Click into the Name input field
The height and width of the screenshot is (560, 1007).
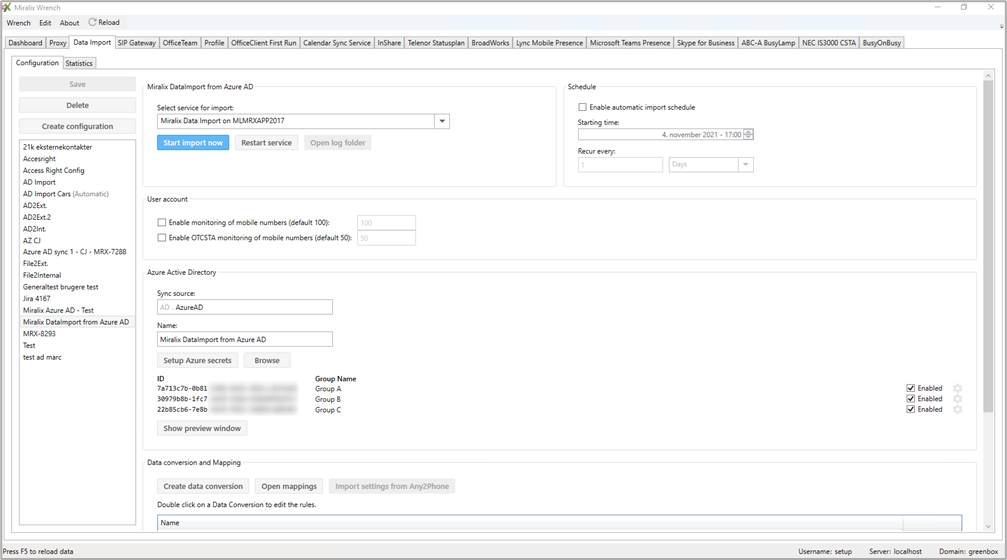[x=245, y=339]
